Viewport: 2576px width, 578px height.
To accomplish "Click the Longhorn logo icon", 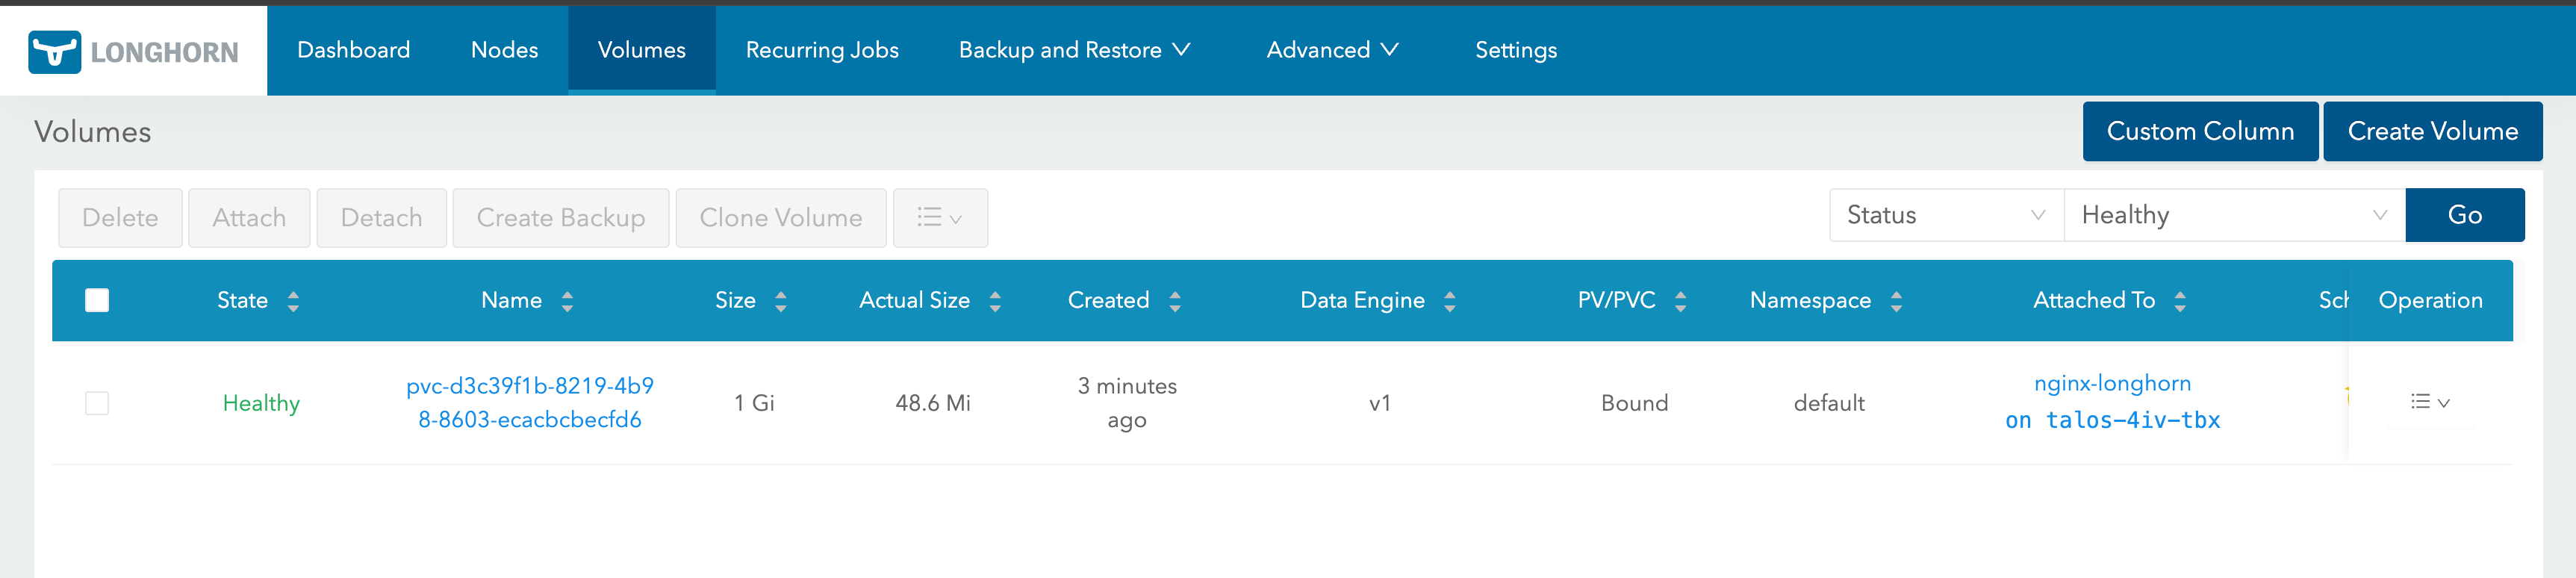I will (54, 51).
